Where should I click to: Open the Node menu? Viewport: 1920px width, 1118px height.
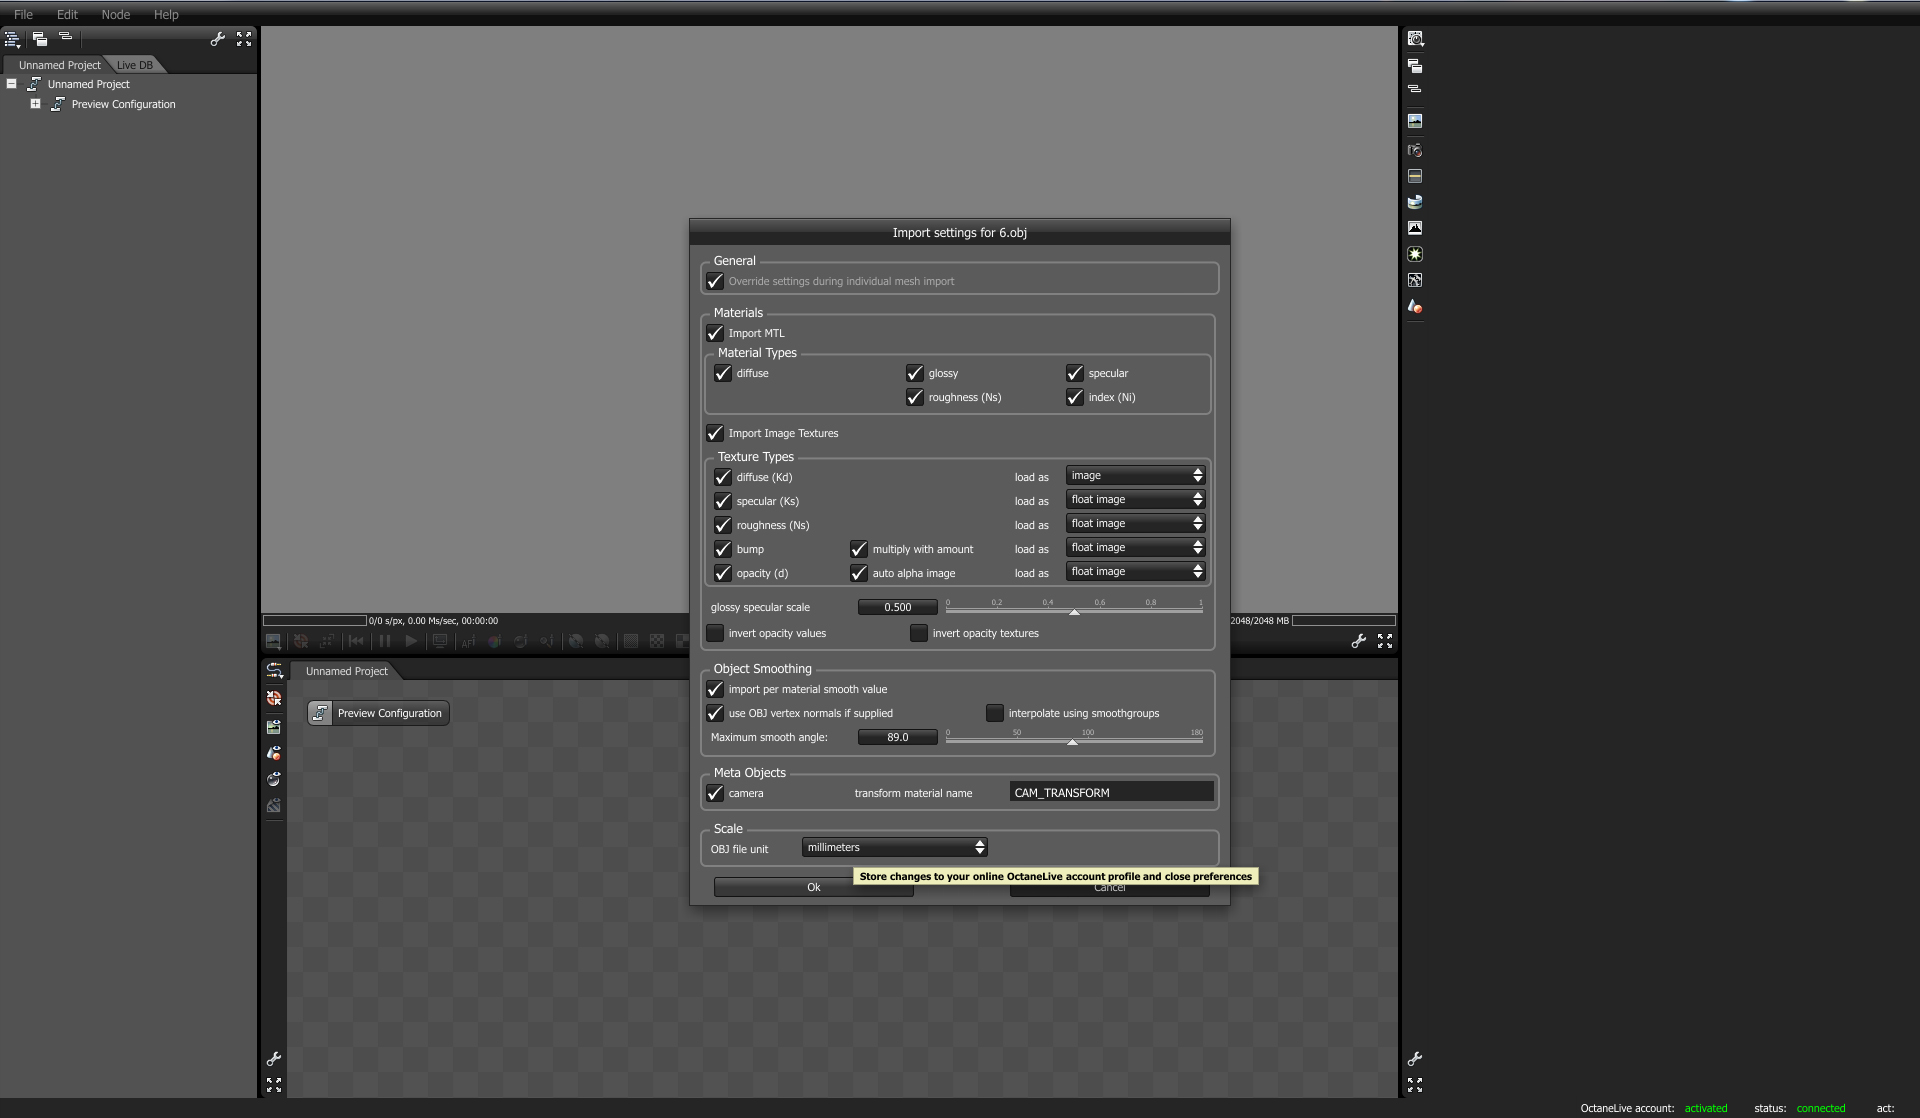click(x=115, y=14)
